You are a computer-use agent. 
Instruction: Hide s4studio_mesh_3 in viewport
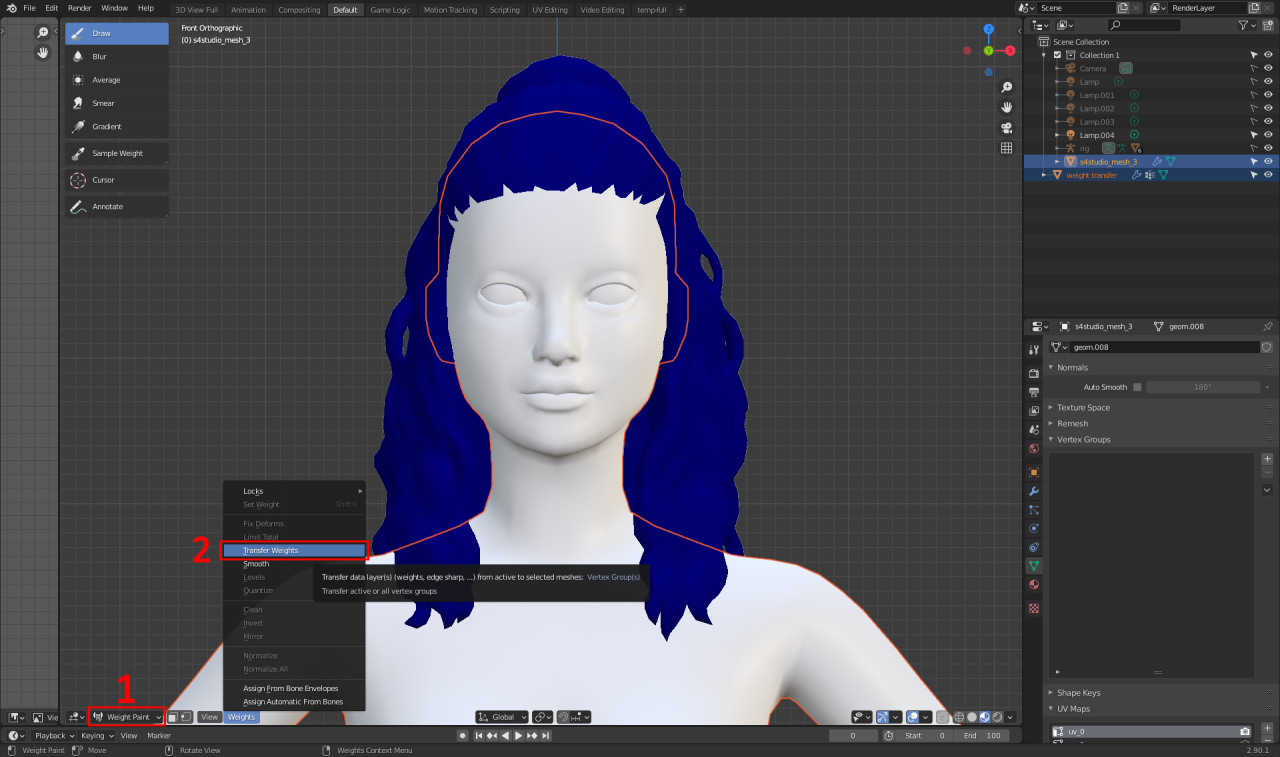(1268, 161)
